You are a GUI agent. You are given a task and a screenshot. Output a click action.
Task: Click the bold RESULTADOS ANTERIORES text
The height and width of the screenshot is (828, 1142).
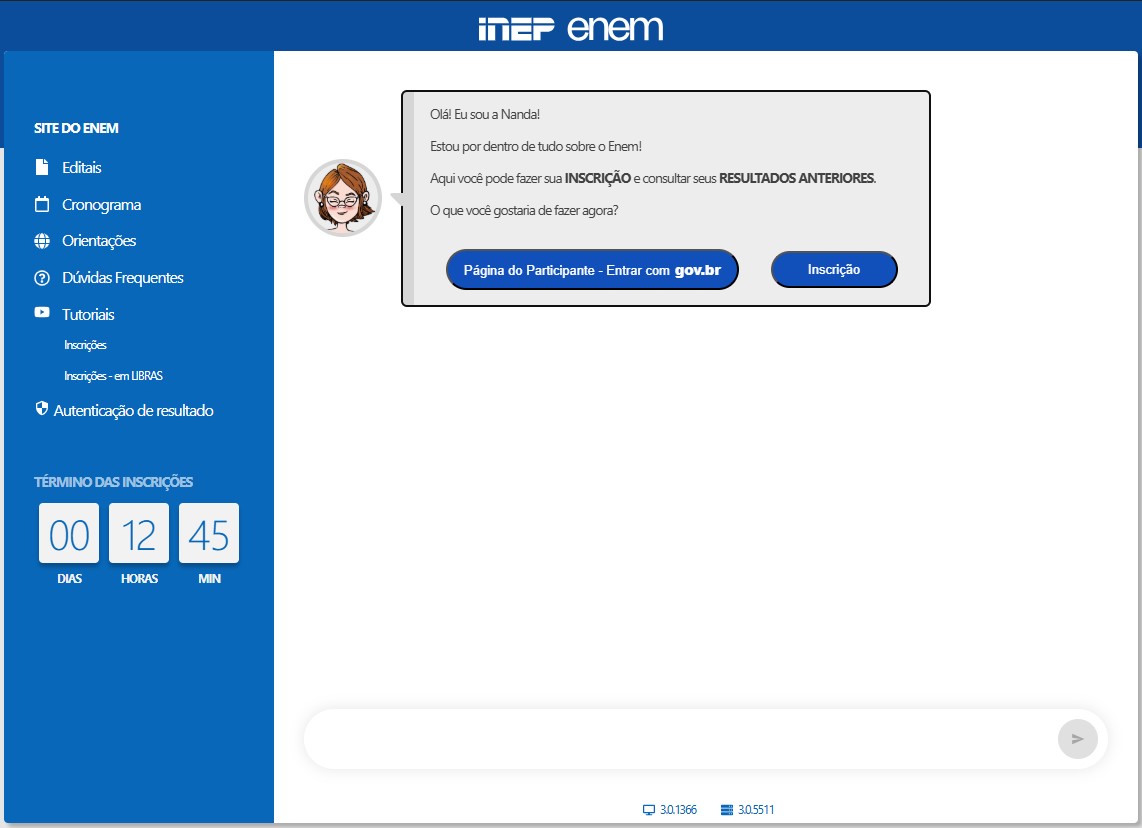[797, 178]
